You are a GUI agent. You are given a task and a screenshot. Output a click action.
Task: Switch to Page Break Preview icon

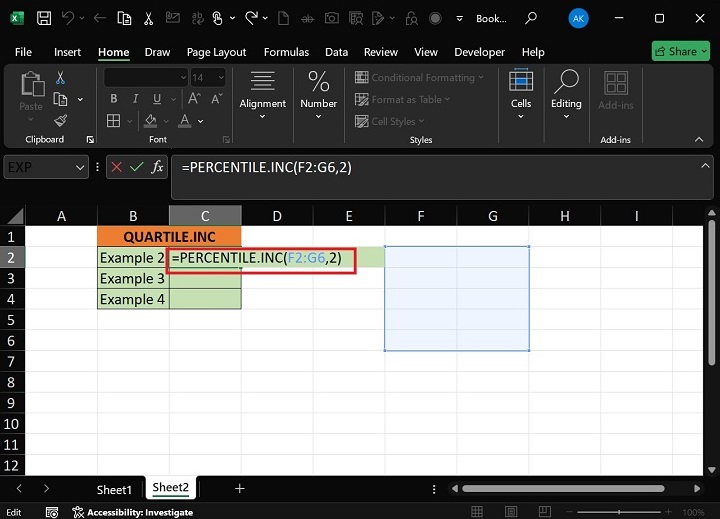[x=545, y=512]
